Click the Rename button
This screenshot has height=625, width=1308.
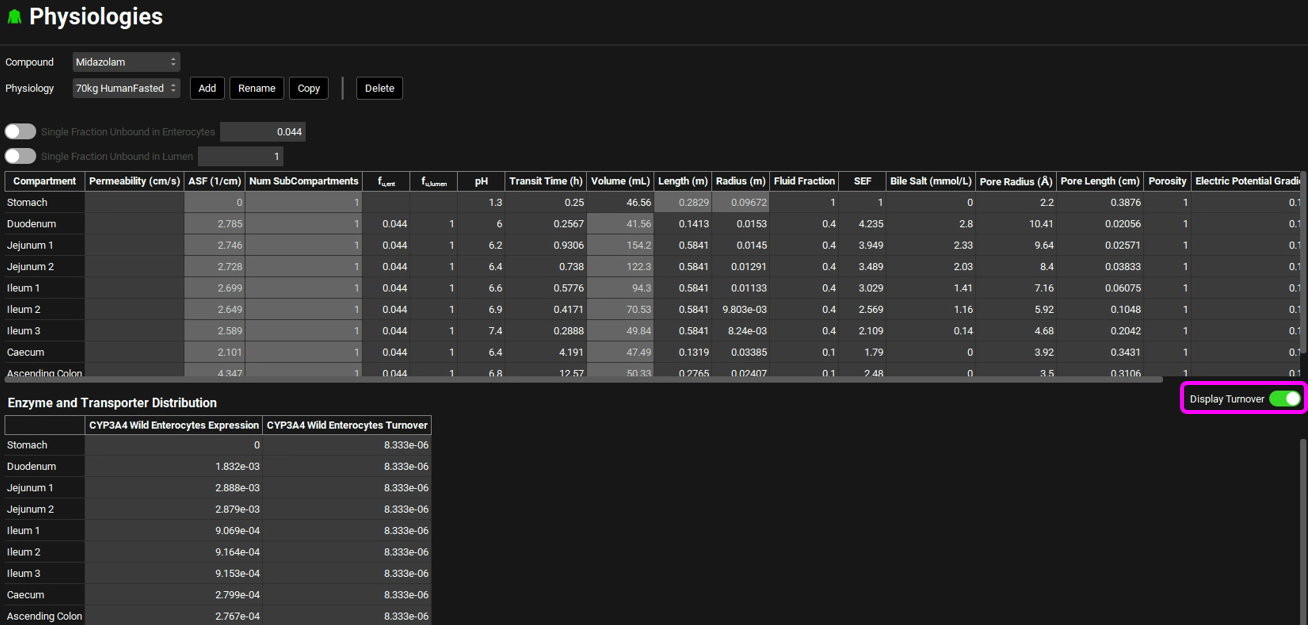point(256,88)
